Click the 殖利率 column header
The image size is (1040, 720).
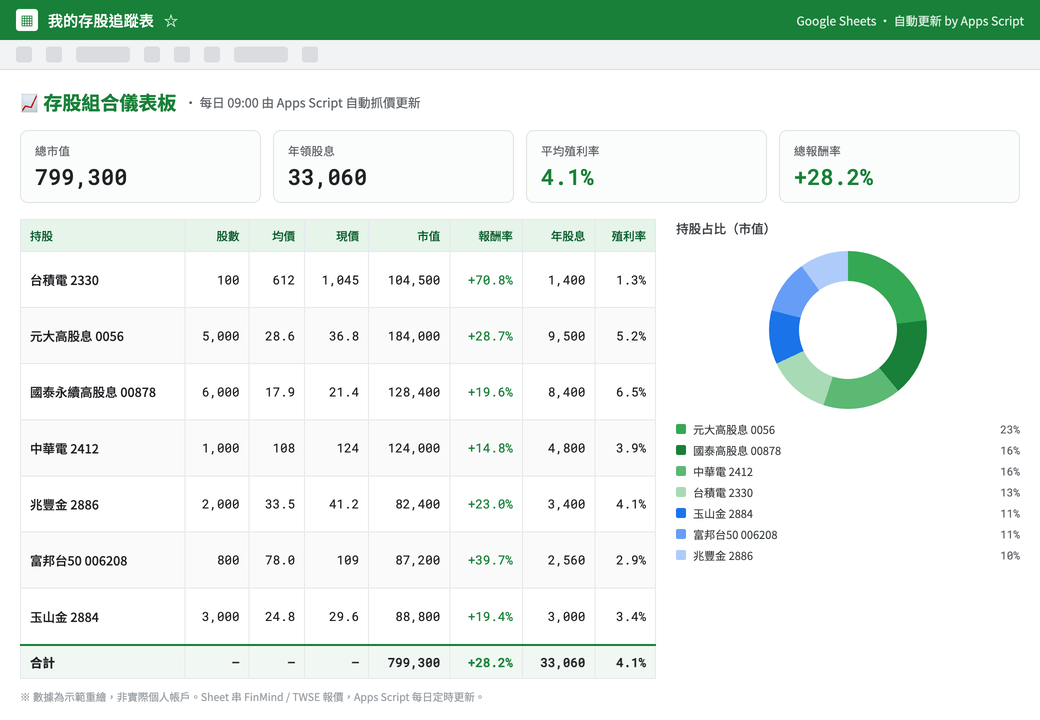[625, 236]
